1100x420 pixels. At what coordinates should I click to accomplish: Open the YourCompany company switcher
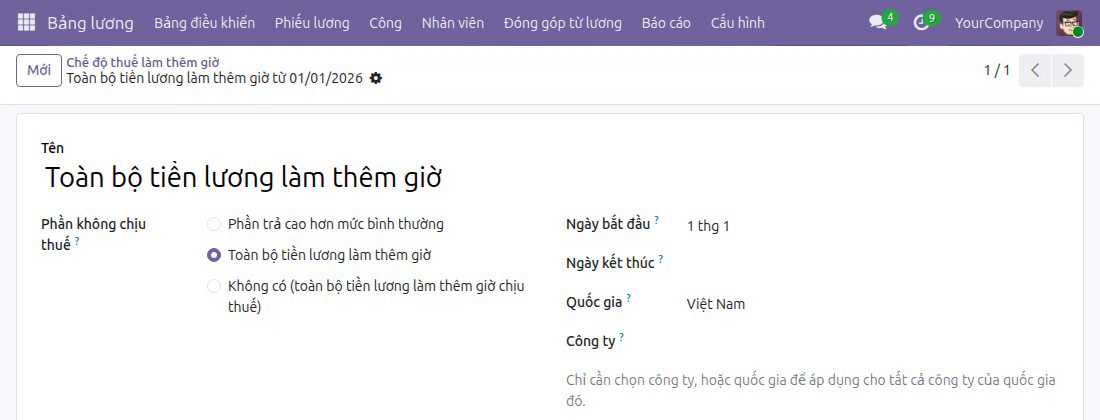(x=998, y=23)
